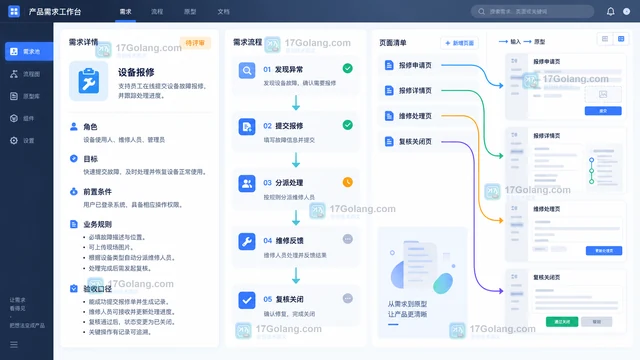The width and height of the screenshot is (640, 360).
Task: Open the 报修详情页 prototype thumbnail
Action: tap(565, 160)
